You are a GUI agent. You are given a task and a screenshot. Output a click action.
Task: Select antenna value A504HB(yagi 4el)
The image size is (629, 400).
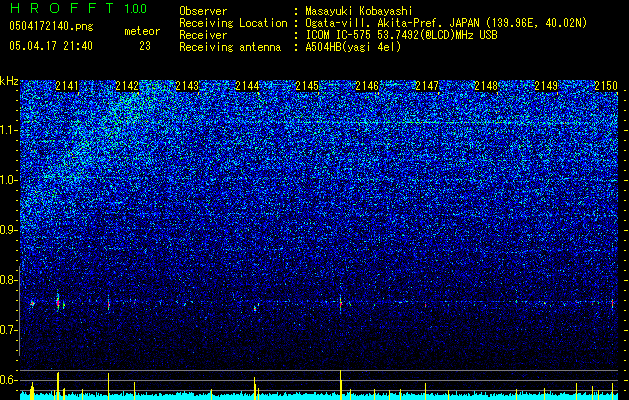(x=353, y=47)
